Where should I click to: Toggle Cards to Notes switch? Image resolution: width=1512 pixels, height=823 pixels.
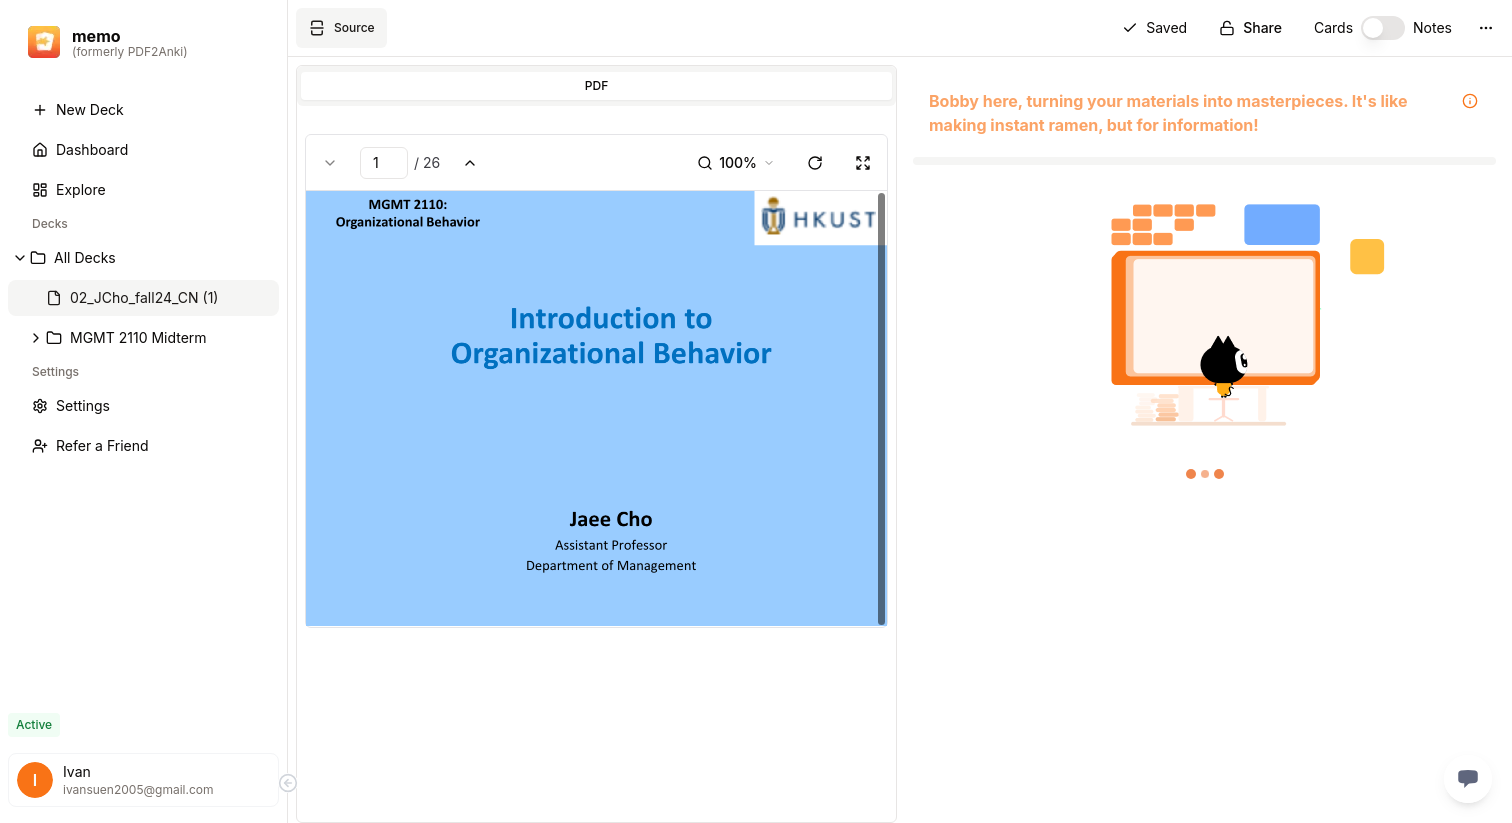(x=1382, y=28)
